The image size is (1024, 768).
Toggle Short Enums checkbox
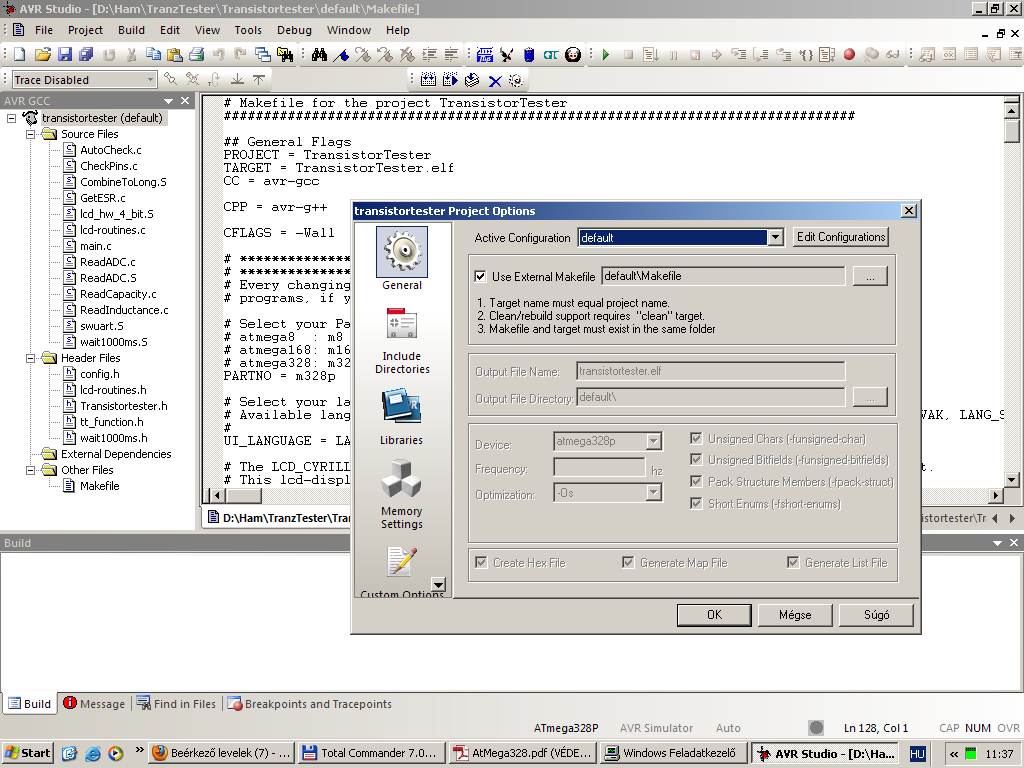[x=696, y=504]
